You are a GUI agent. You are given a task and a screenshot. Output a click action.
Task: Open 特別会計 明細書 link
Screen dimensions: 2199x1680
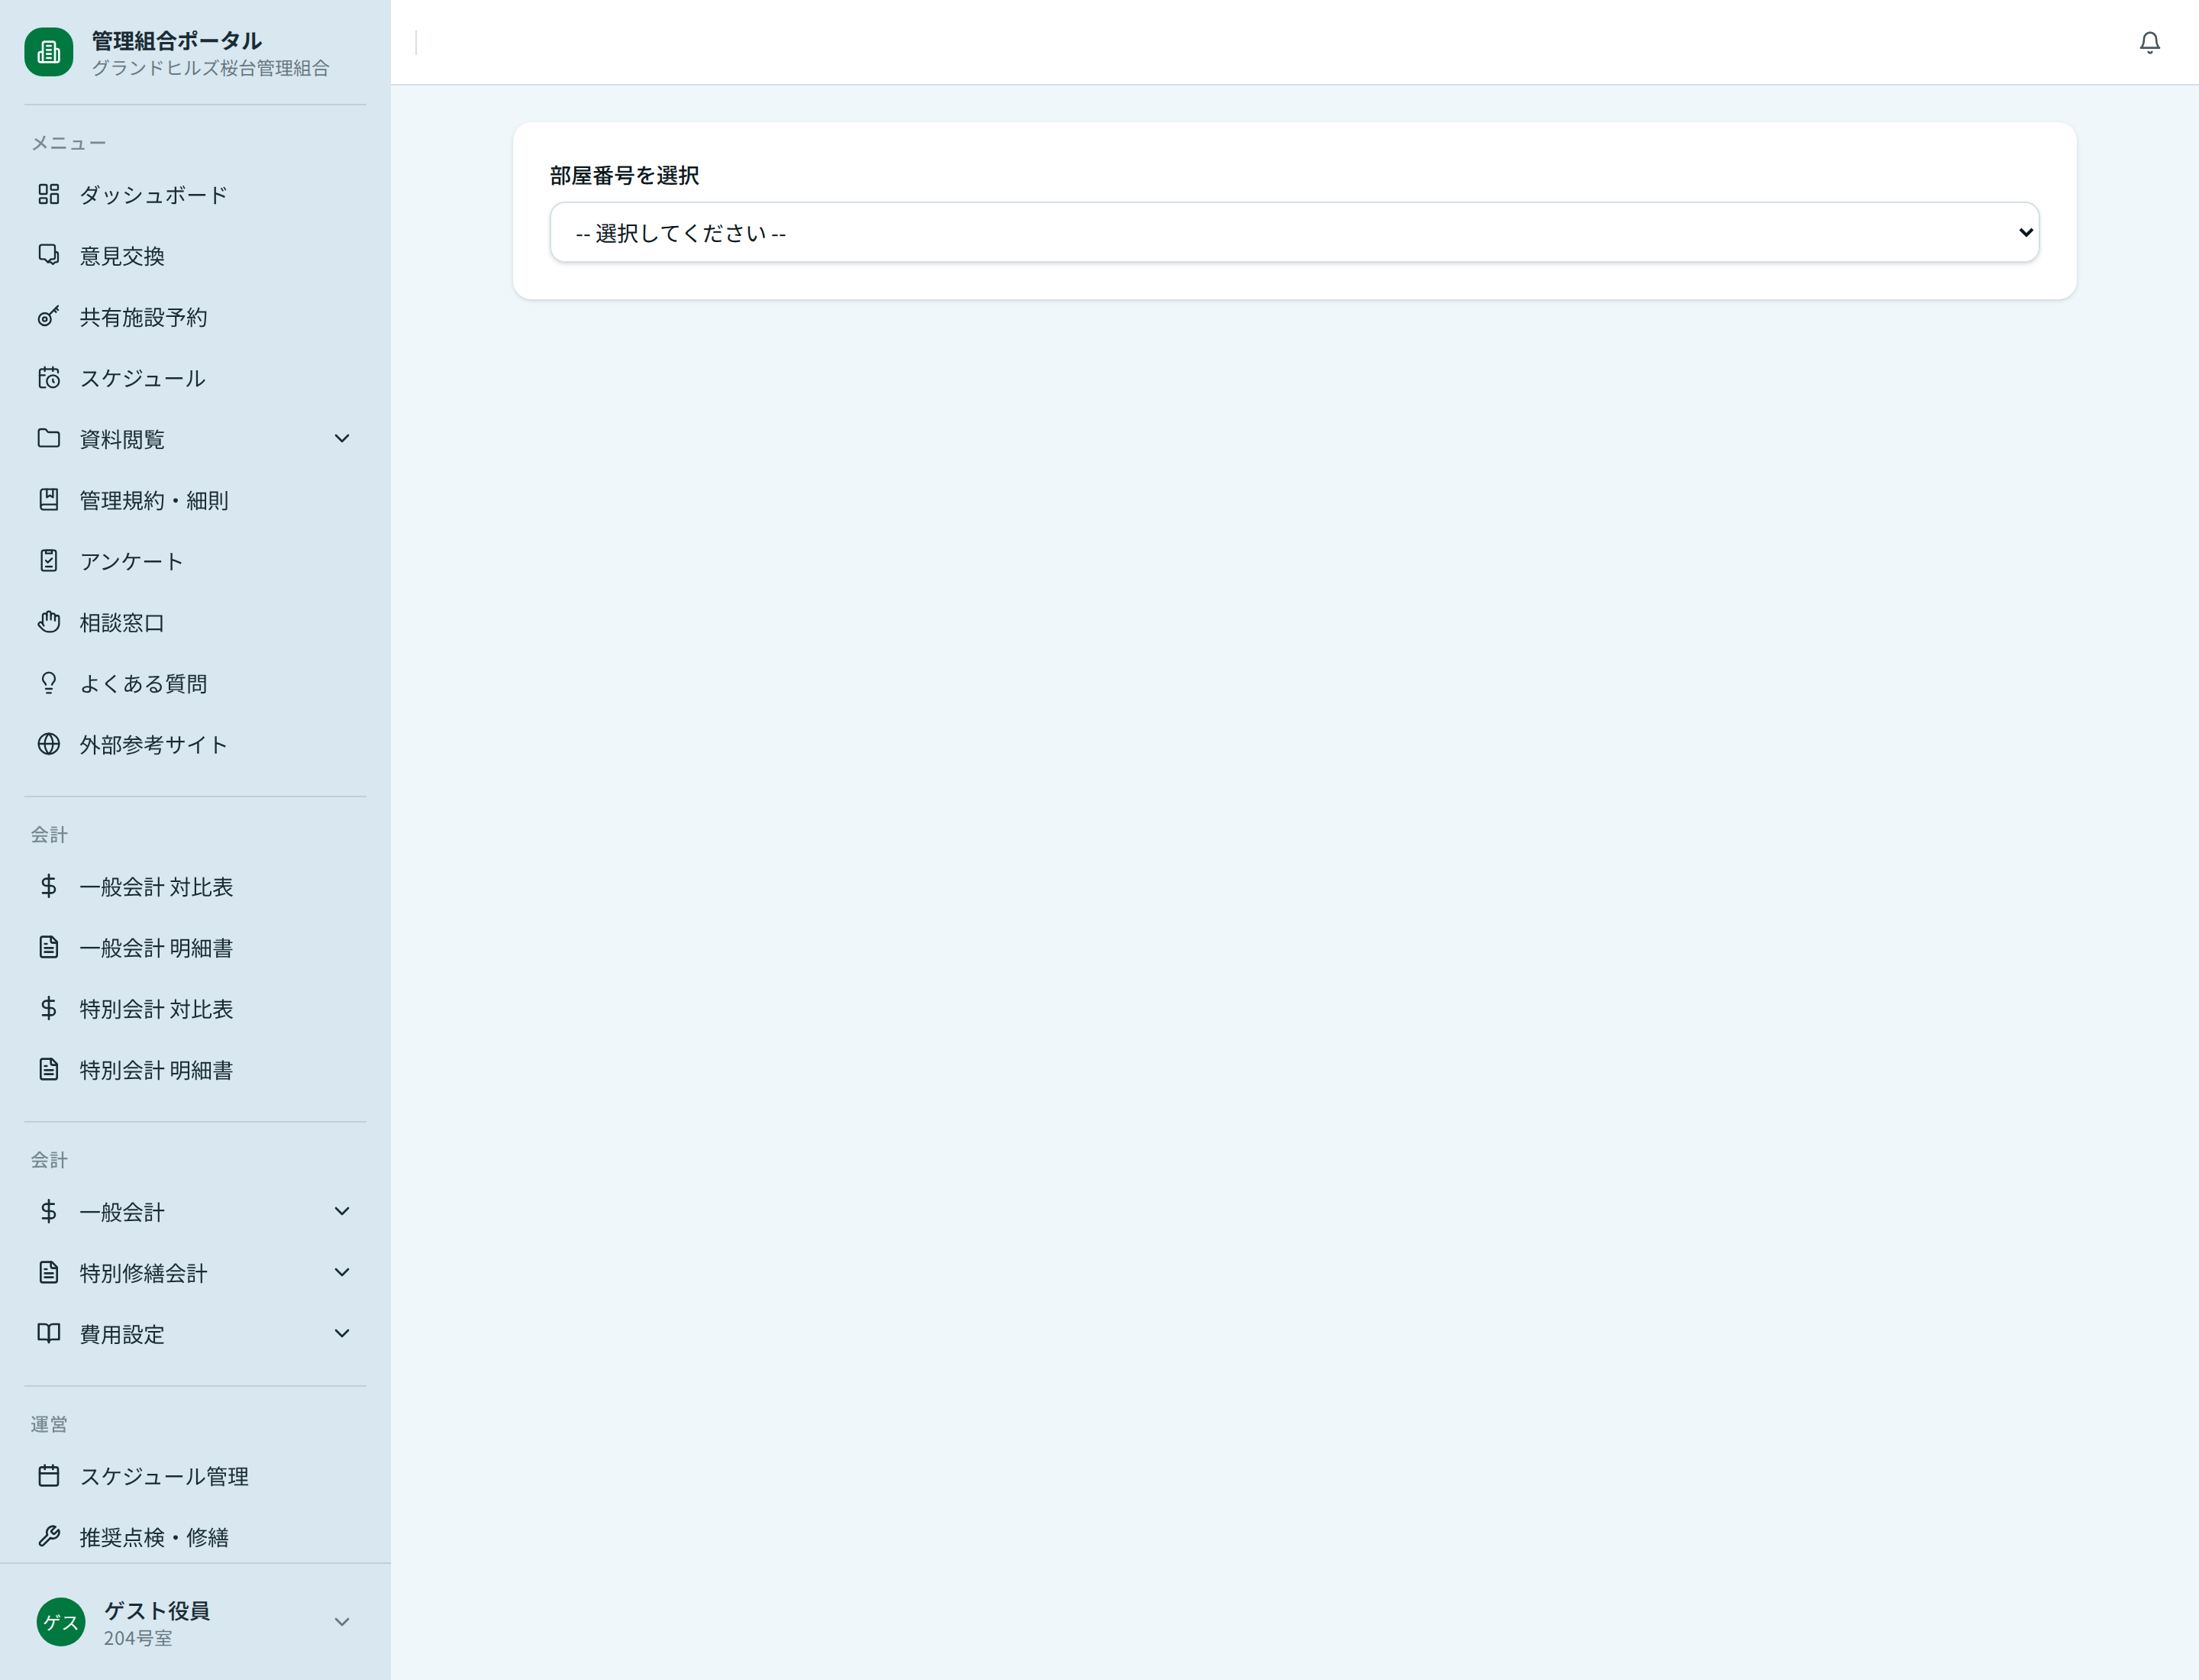coord(156,1070)
